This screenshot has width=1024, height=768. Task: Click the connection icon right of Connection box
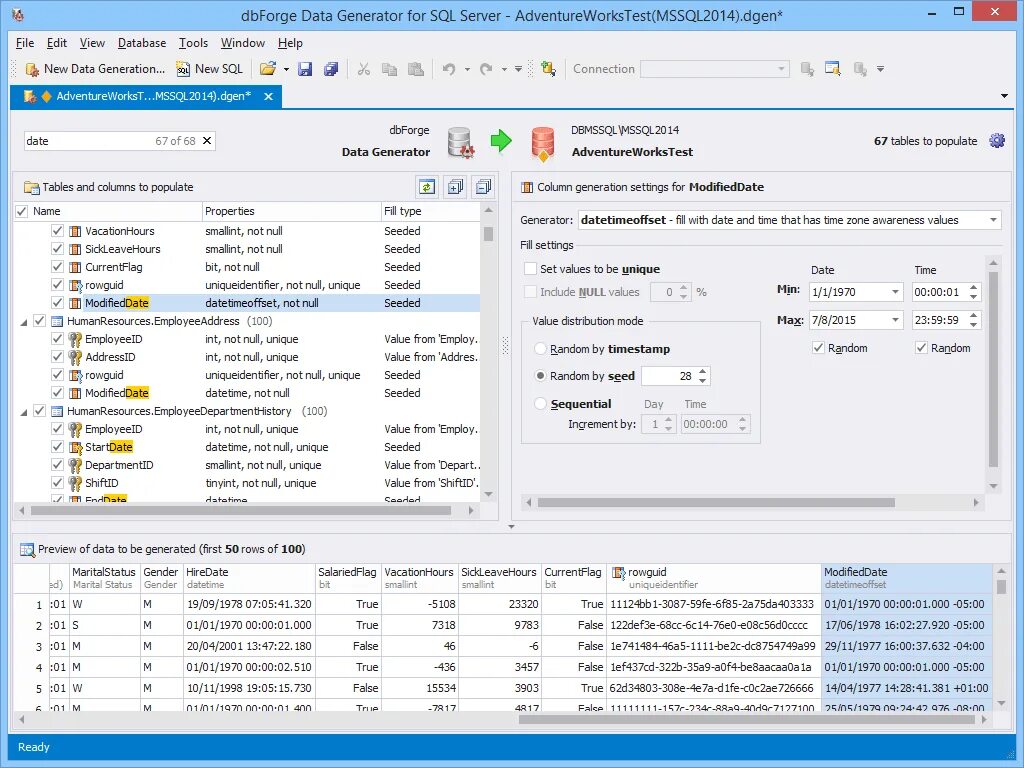click(807, 69)
